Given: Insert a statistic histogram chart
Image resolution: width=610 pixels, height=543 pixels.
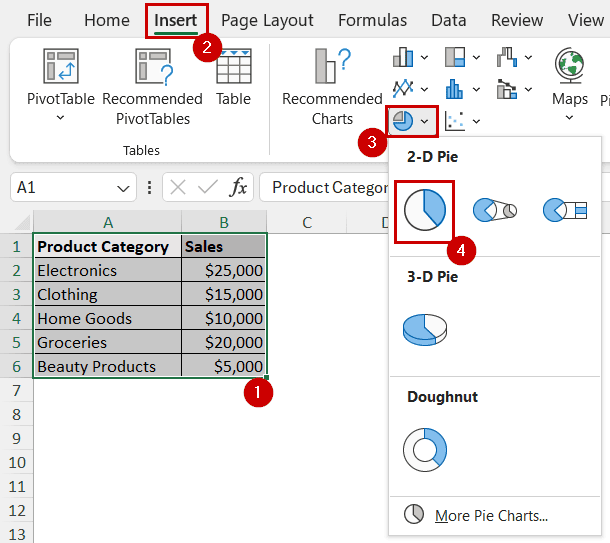Looking at the screenshot, I should tap(454, 89).
